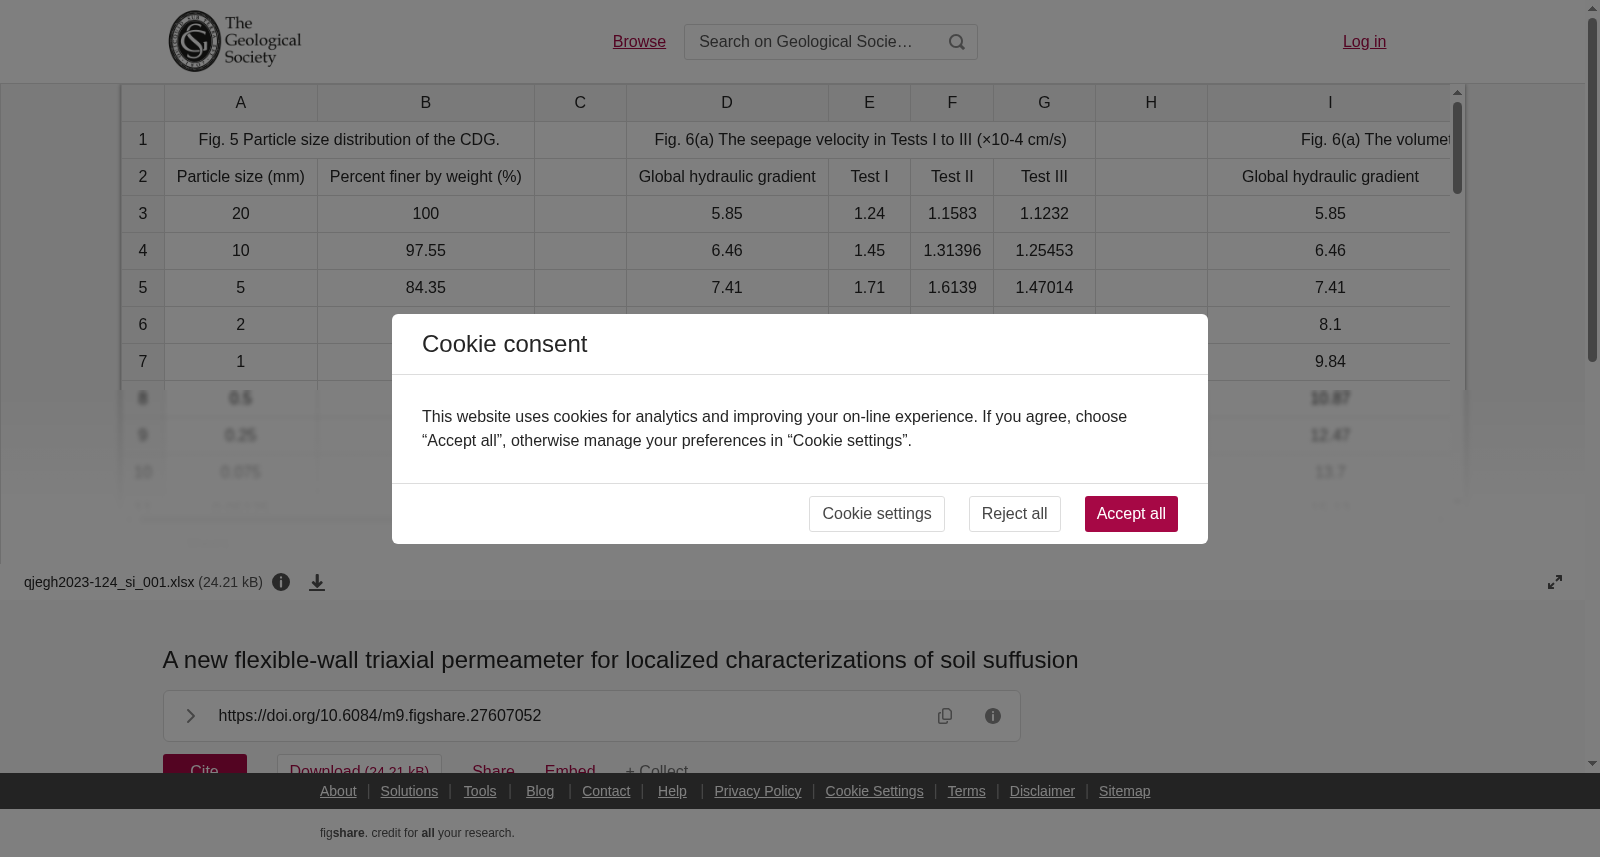Click the file name qjegh2023-124_si_001.xlsx
The image size is (1600, 857).
coord(109,582)
